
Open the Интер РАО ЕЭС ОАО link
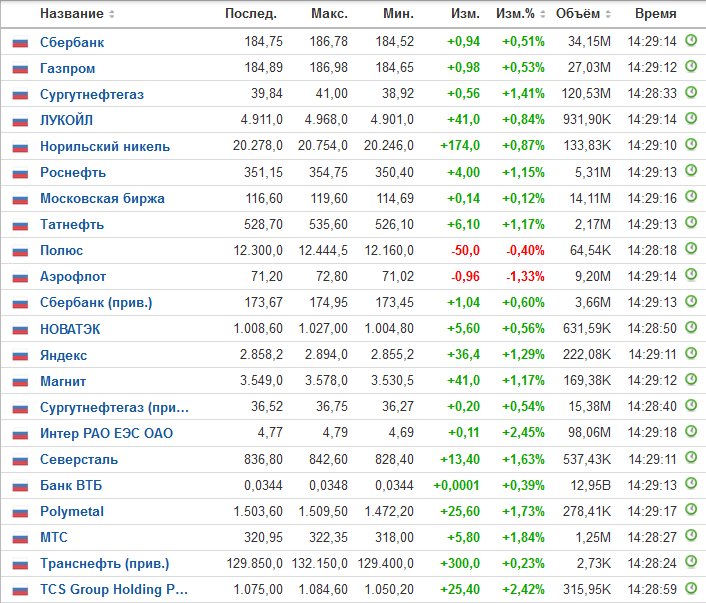pyautogui.click(x=106, y=433)
